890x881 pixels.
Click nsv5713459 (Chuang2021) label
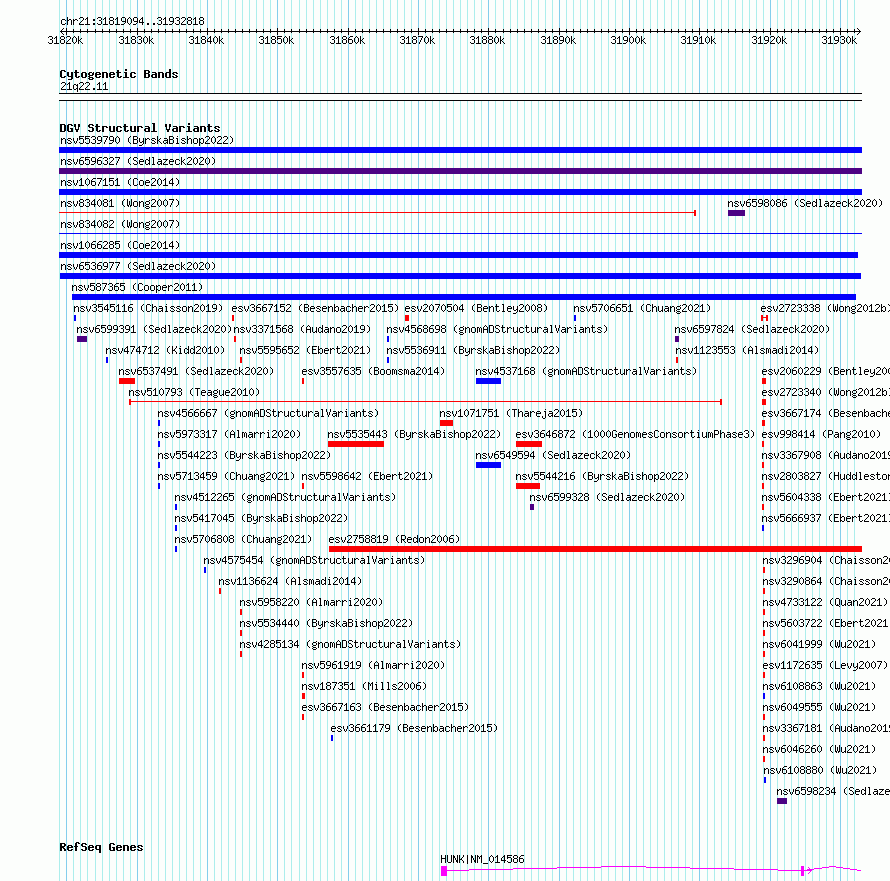coord(226,476)
